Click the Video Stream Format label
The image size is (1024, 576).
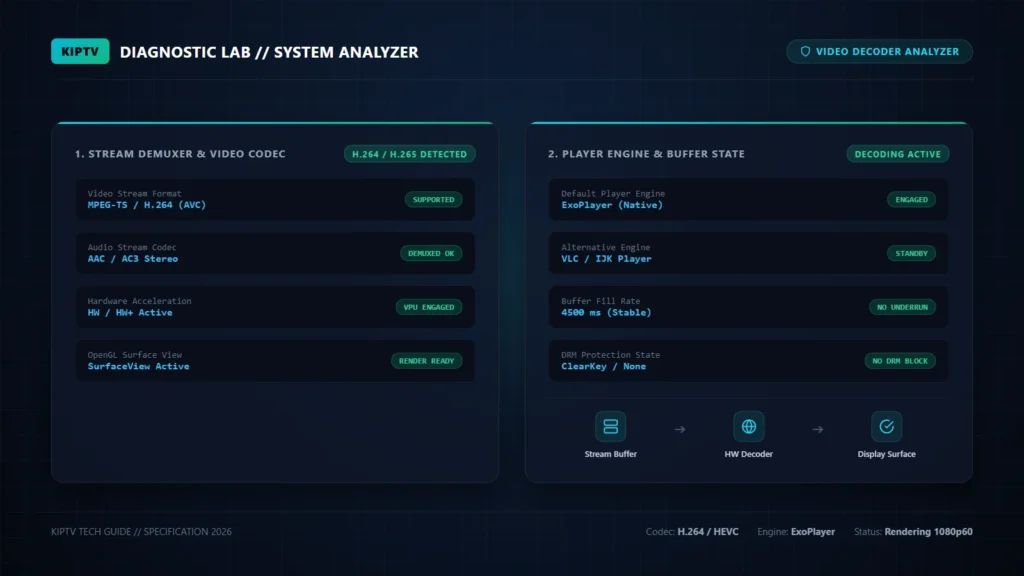[135, 193]
